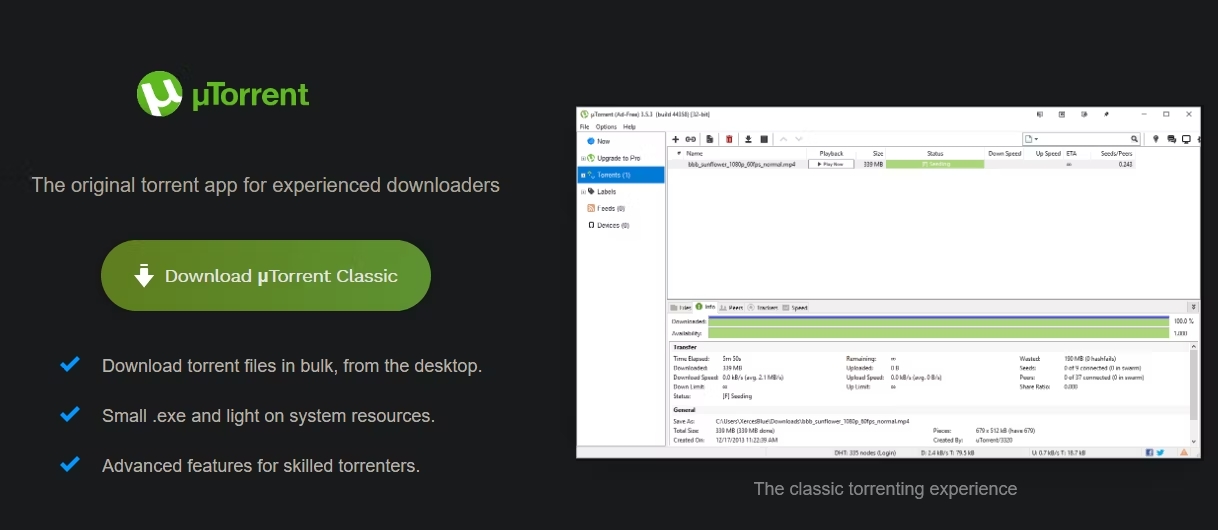The width and height of the screenshot is (1218, 530).
Task: Expand the Labels tree node
Action: click(x=583, y=191)
